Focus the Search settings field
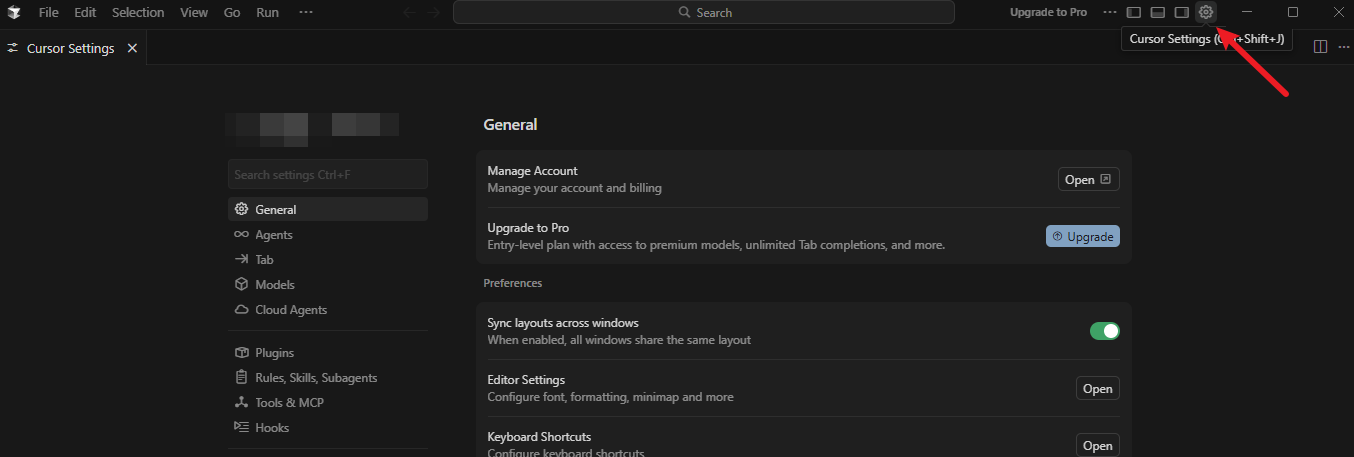 click(x=328, y=174)
